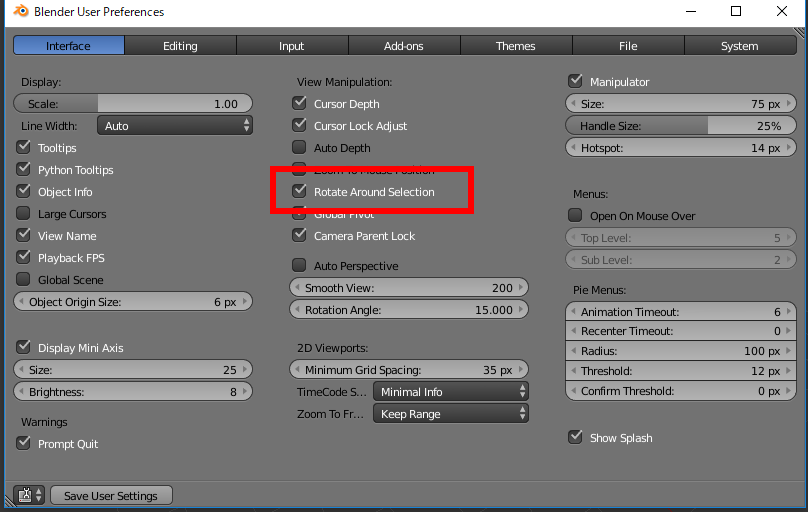Disable Cursor Lock Adjust checkbox

(x=299, y=125)
